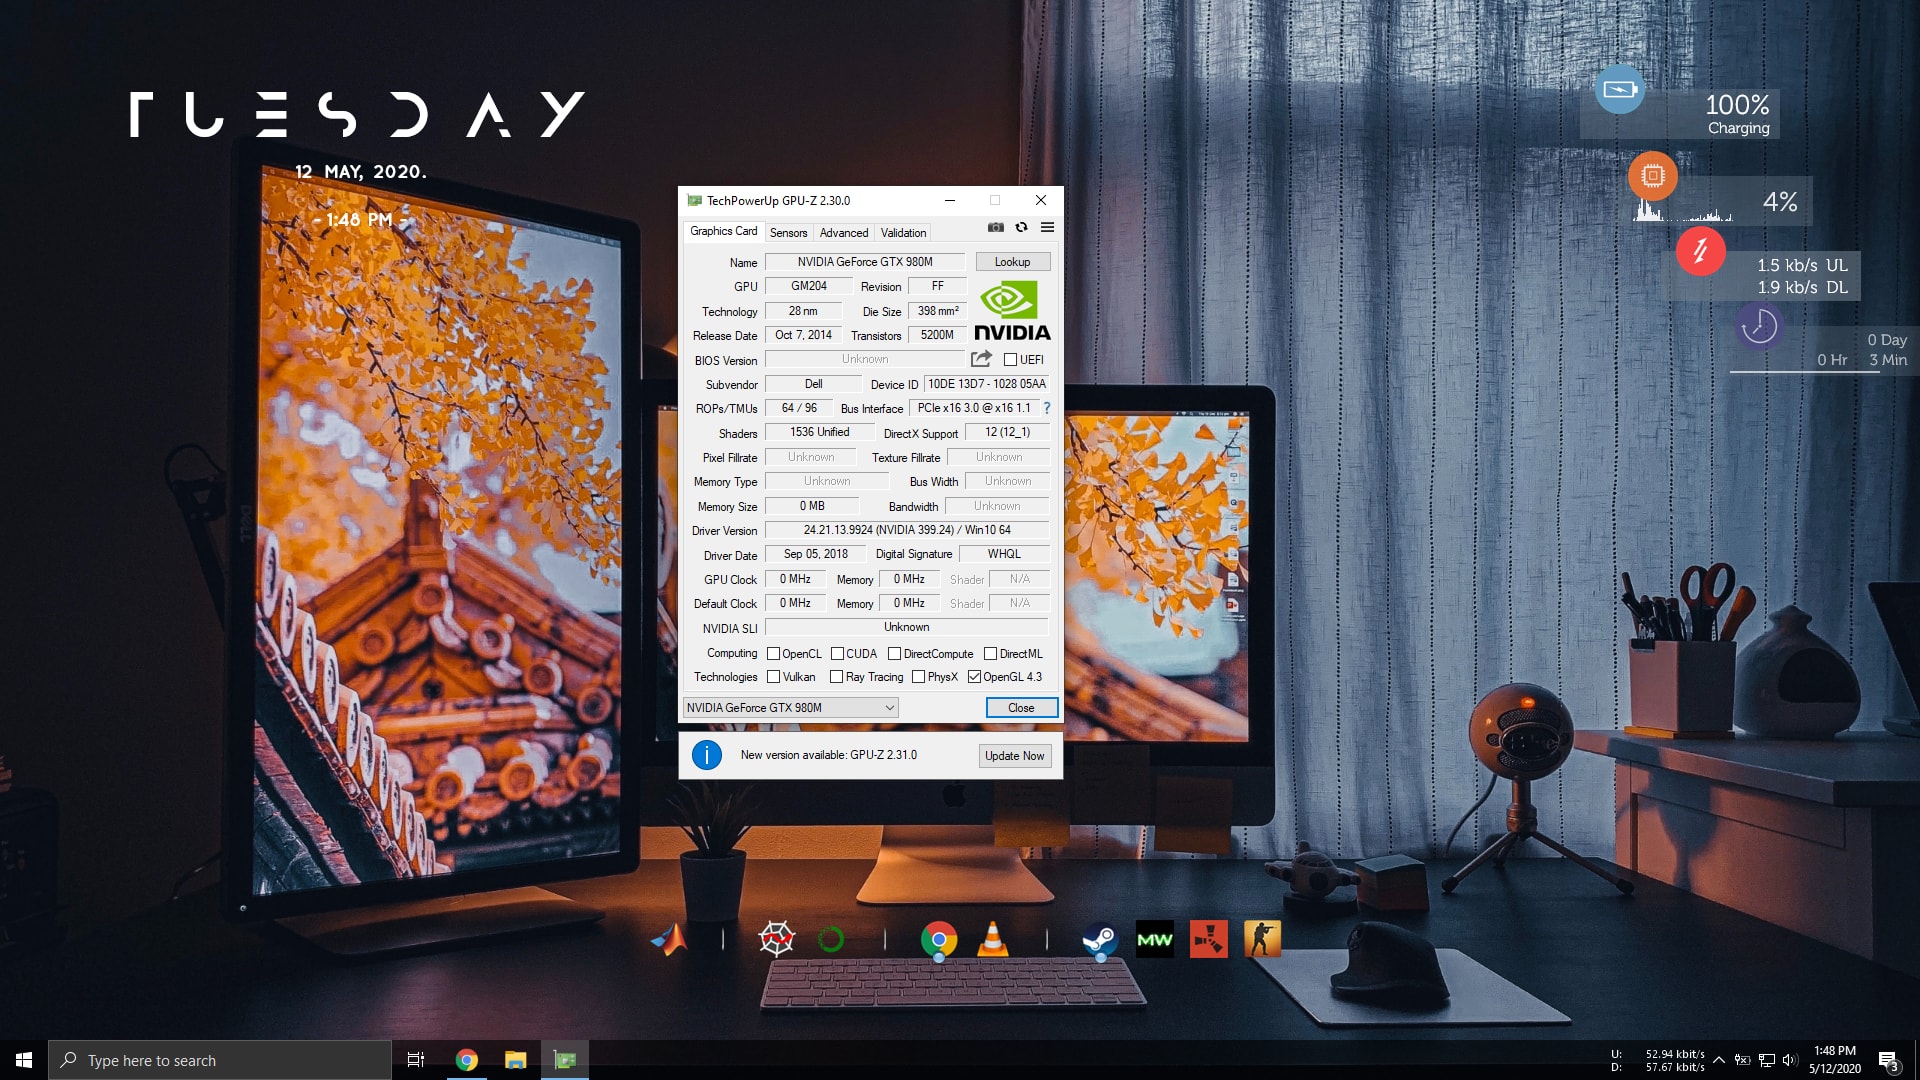1920x1080 pixels.
Task: Click the BIOS share/export icon
Action: click(981, 359)
